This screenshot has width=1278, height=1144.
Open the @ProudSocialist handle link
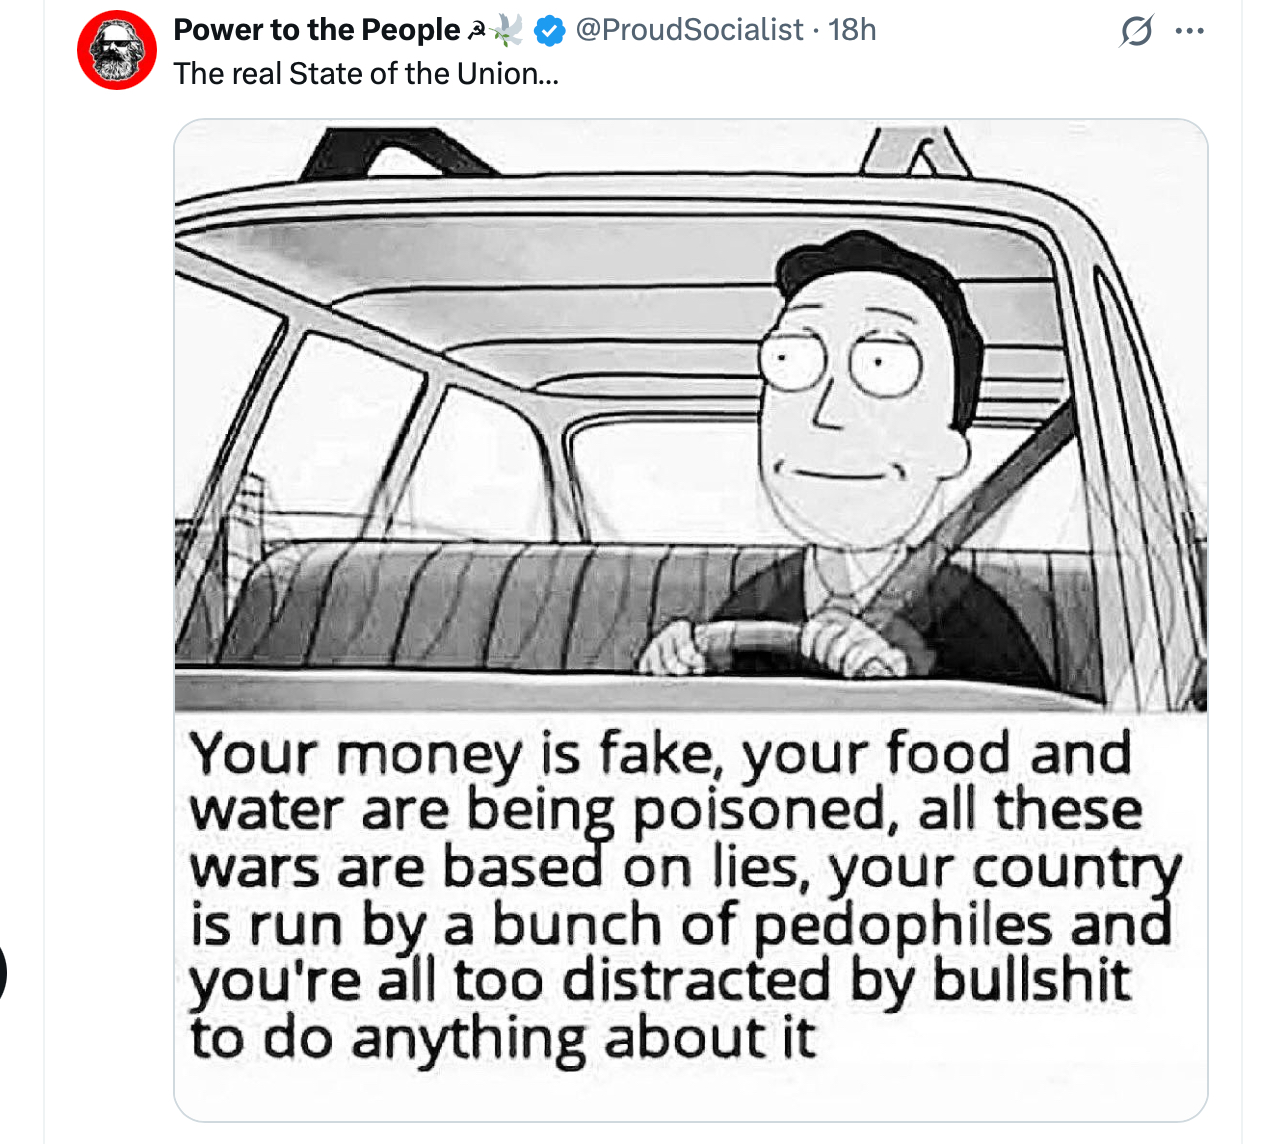[x=689, y=30]
